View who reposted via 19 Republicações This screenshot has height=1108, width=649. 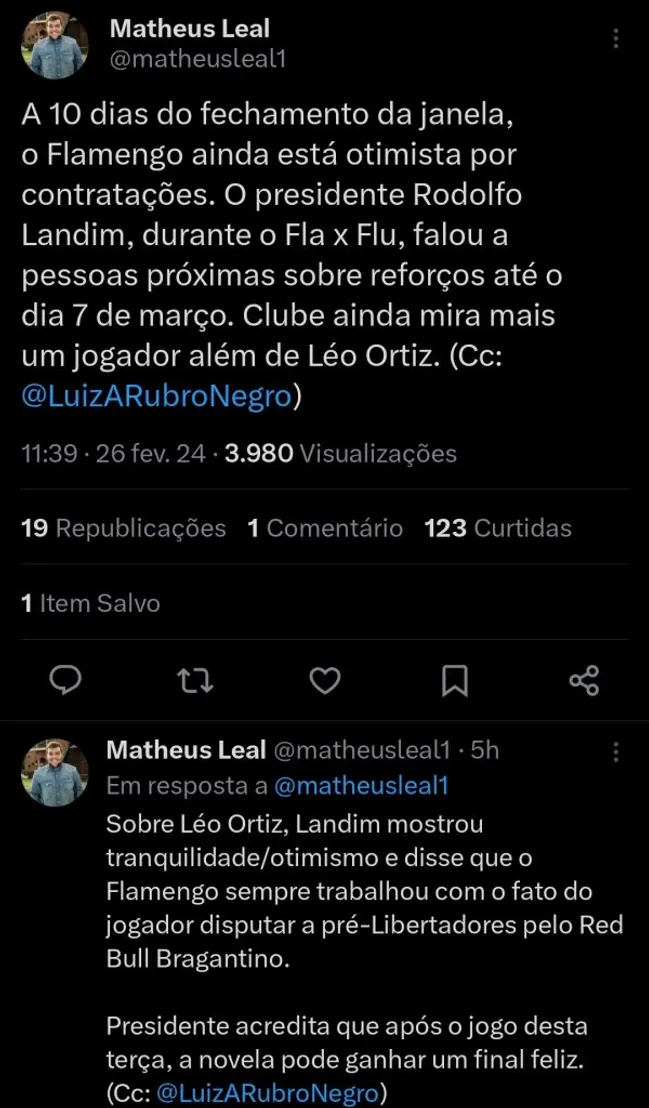click(x=120, y=528)
